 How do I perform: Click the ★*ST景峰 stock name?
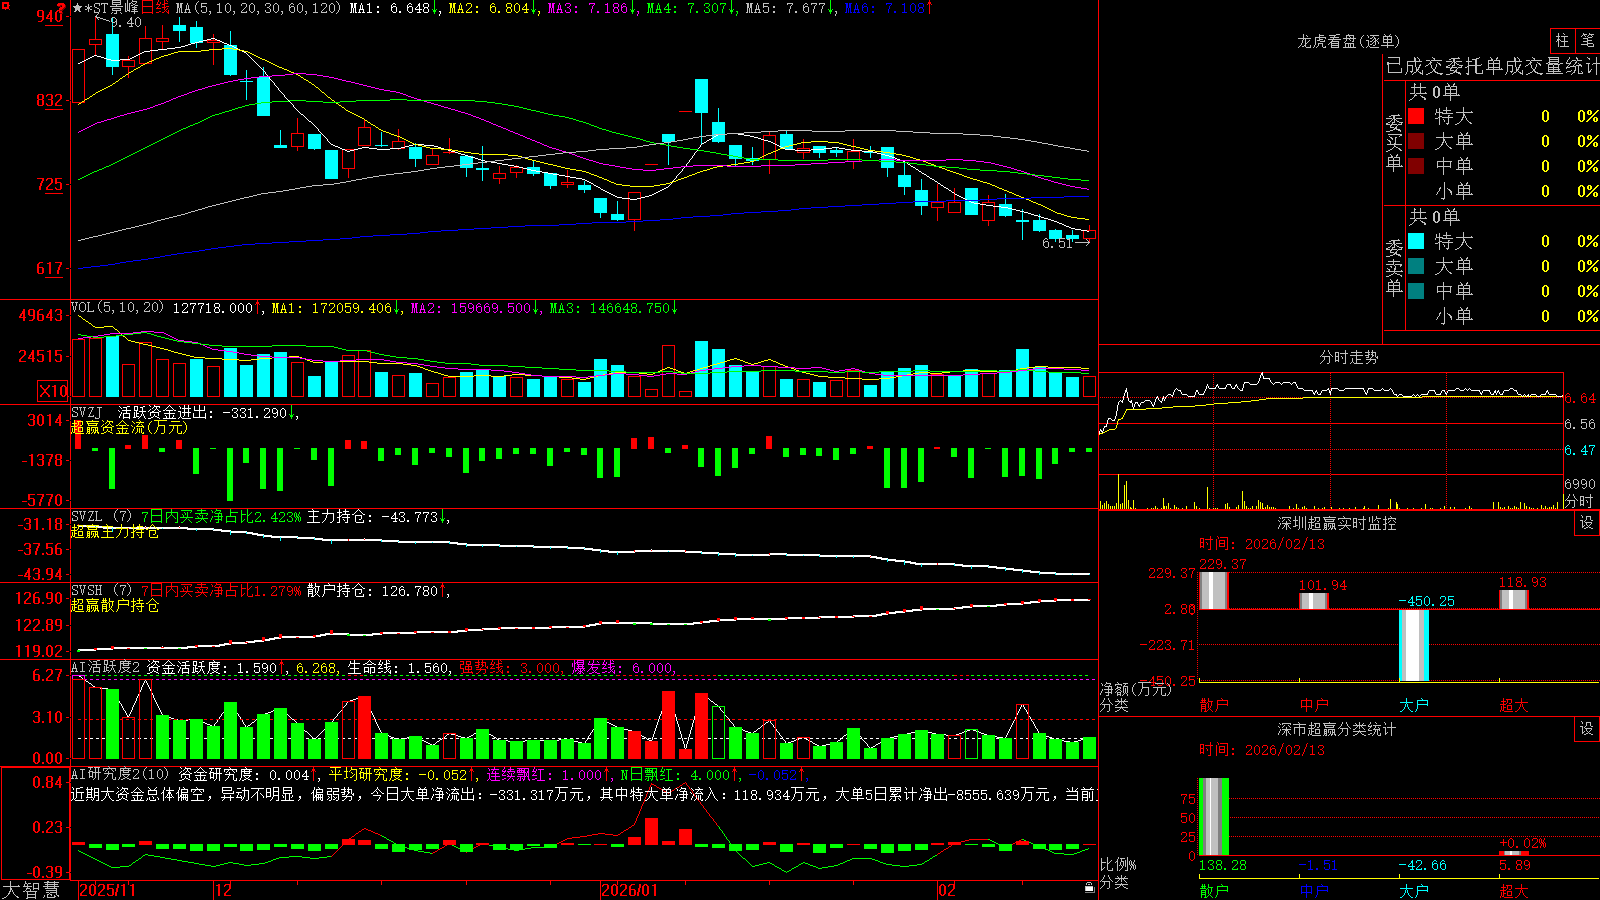105,8
